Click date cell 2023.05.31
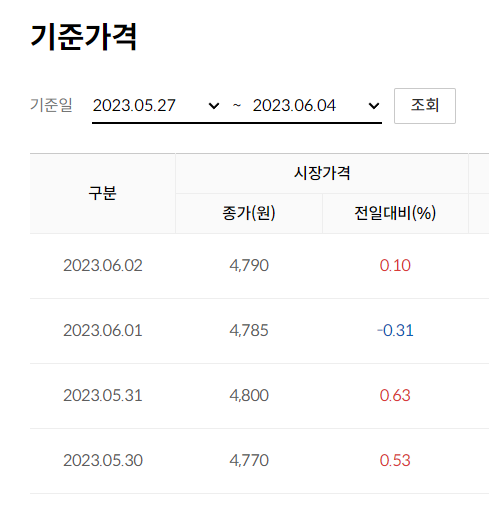The height and width of the screenshot is (506, 489). [x=103, y=396]
